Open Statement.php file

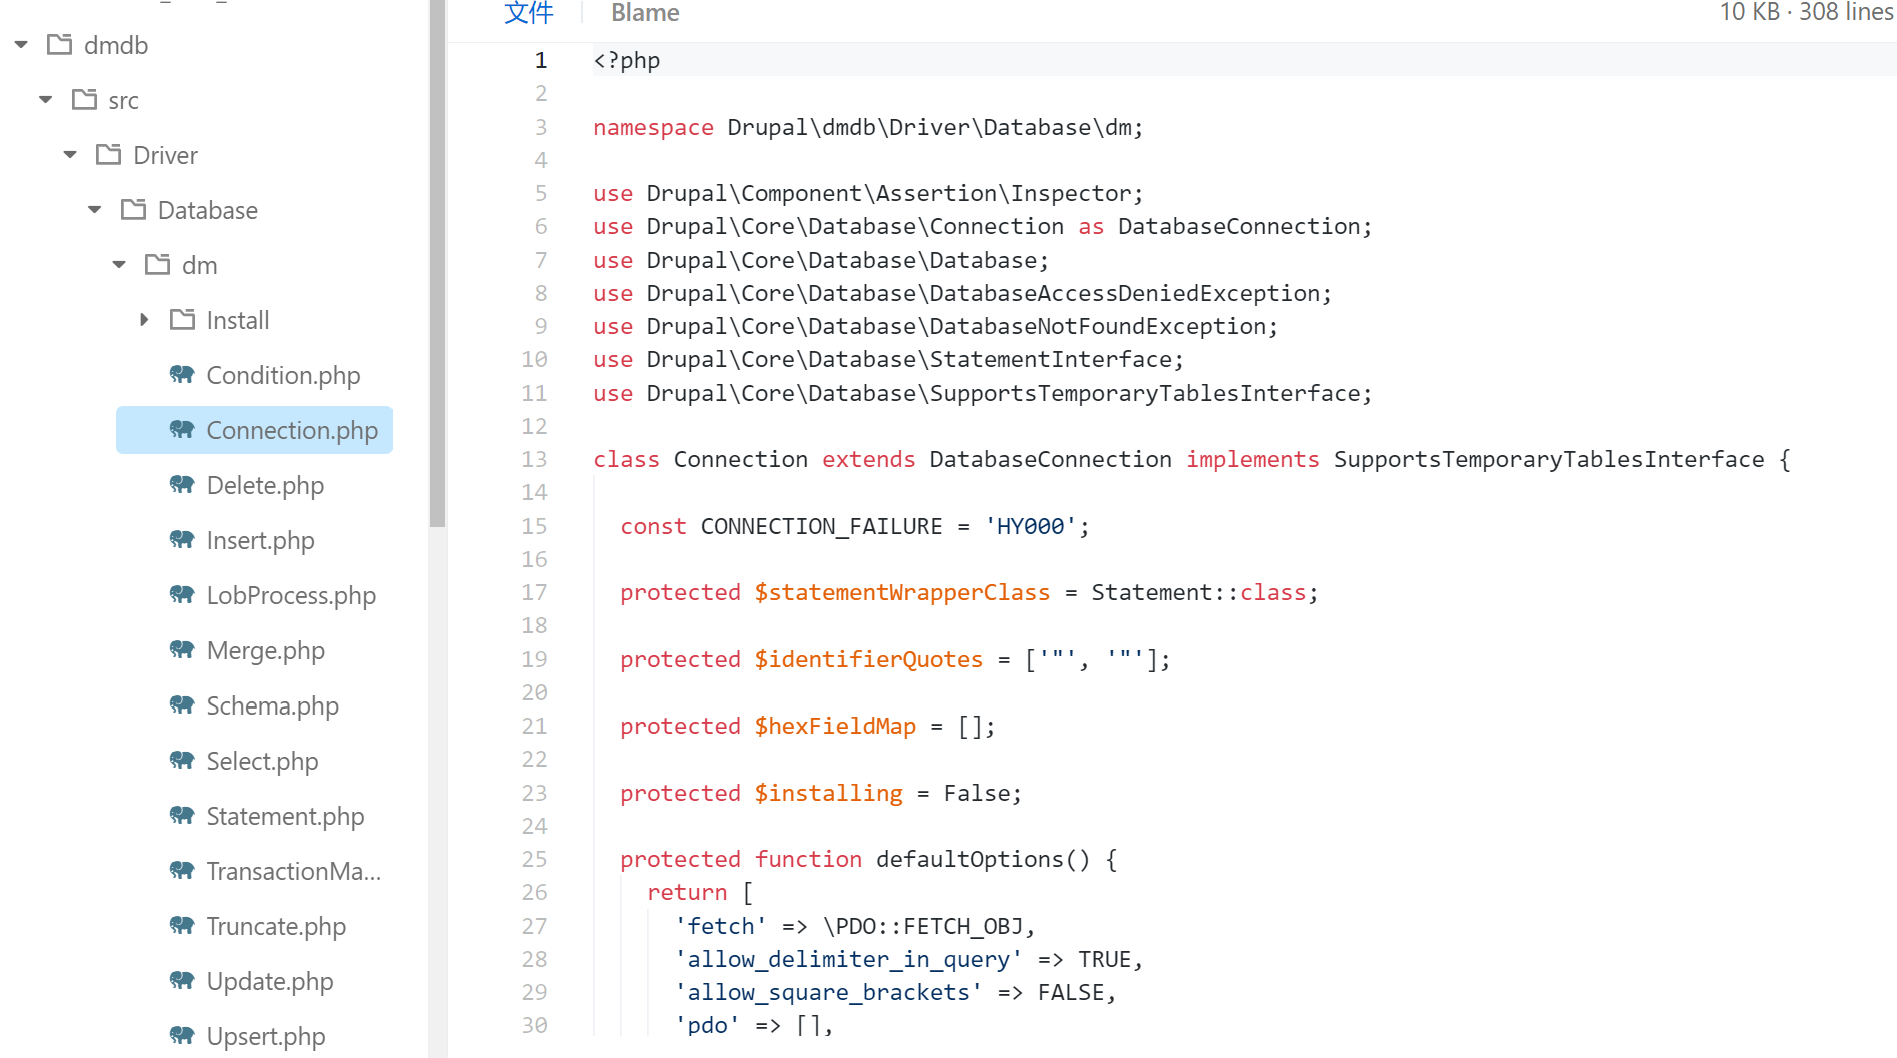tap(285, 816)
